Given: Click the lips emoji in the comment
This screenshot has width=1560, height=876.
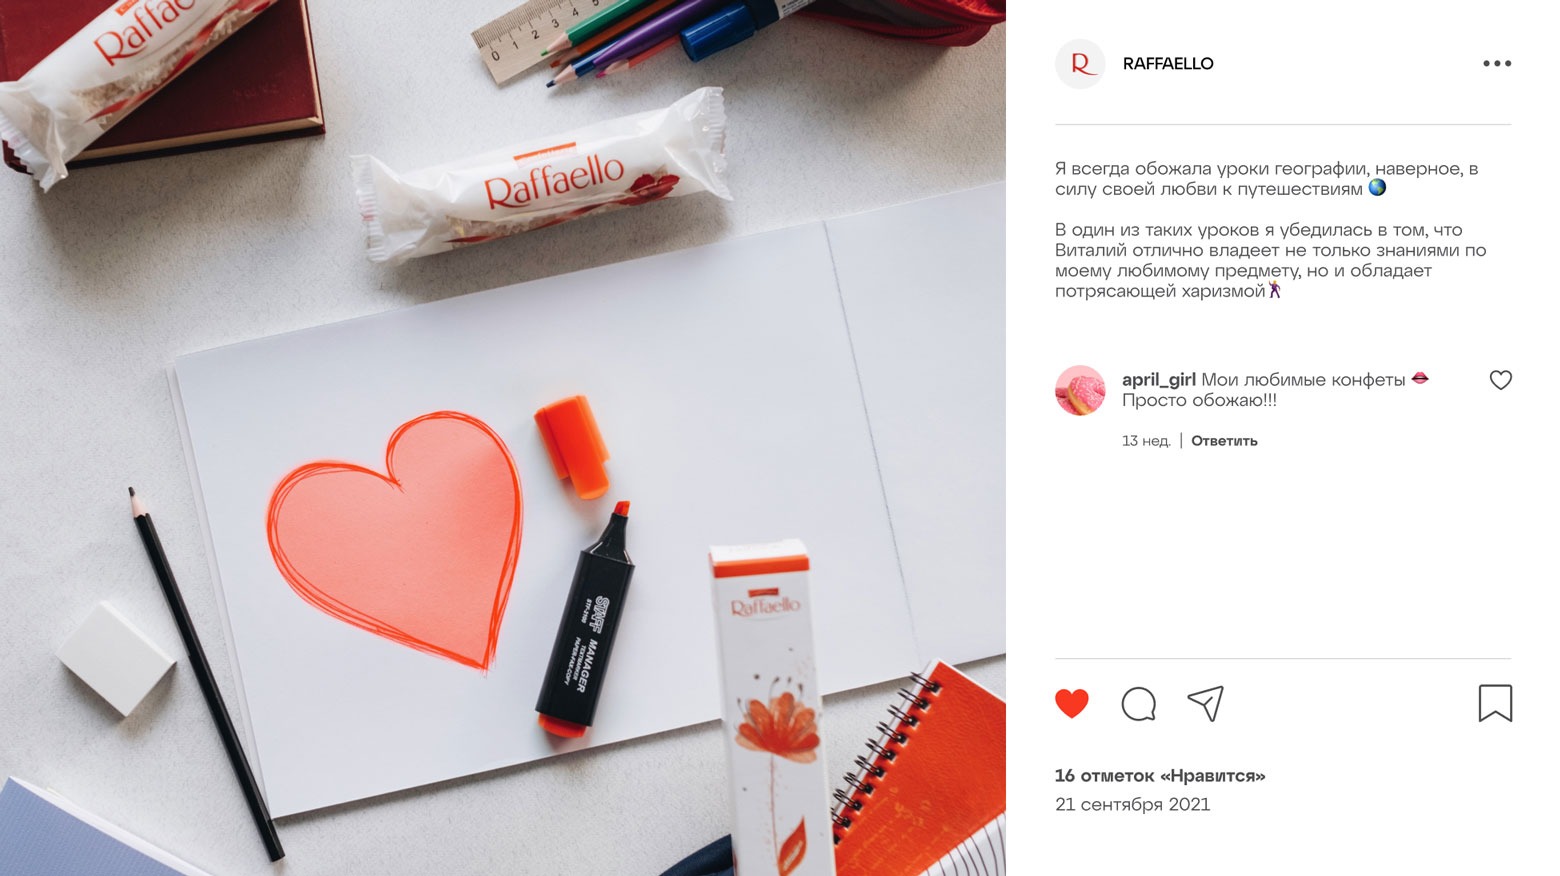Looking at the screenshot, I should click(1420, 379).
